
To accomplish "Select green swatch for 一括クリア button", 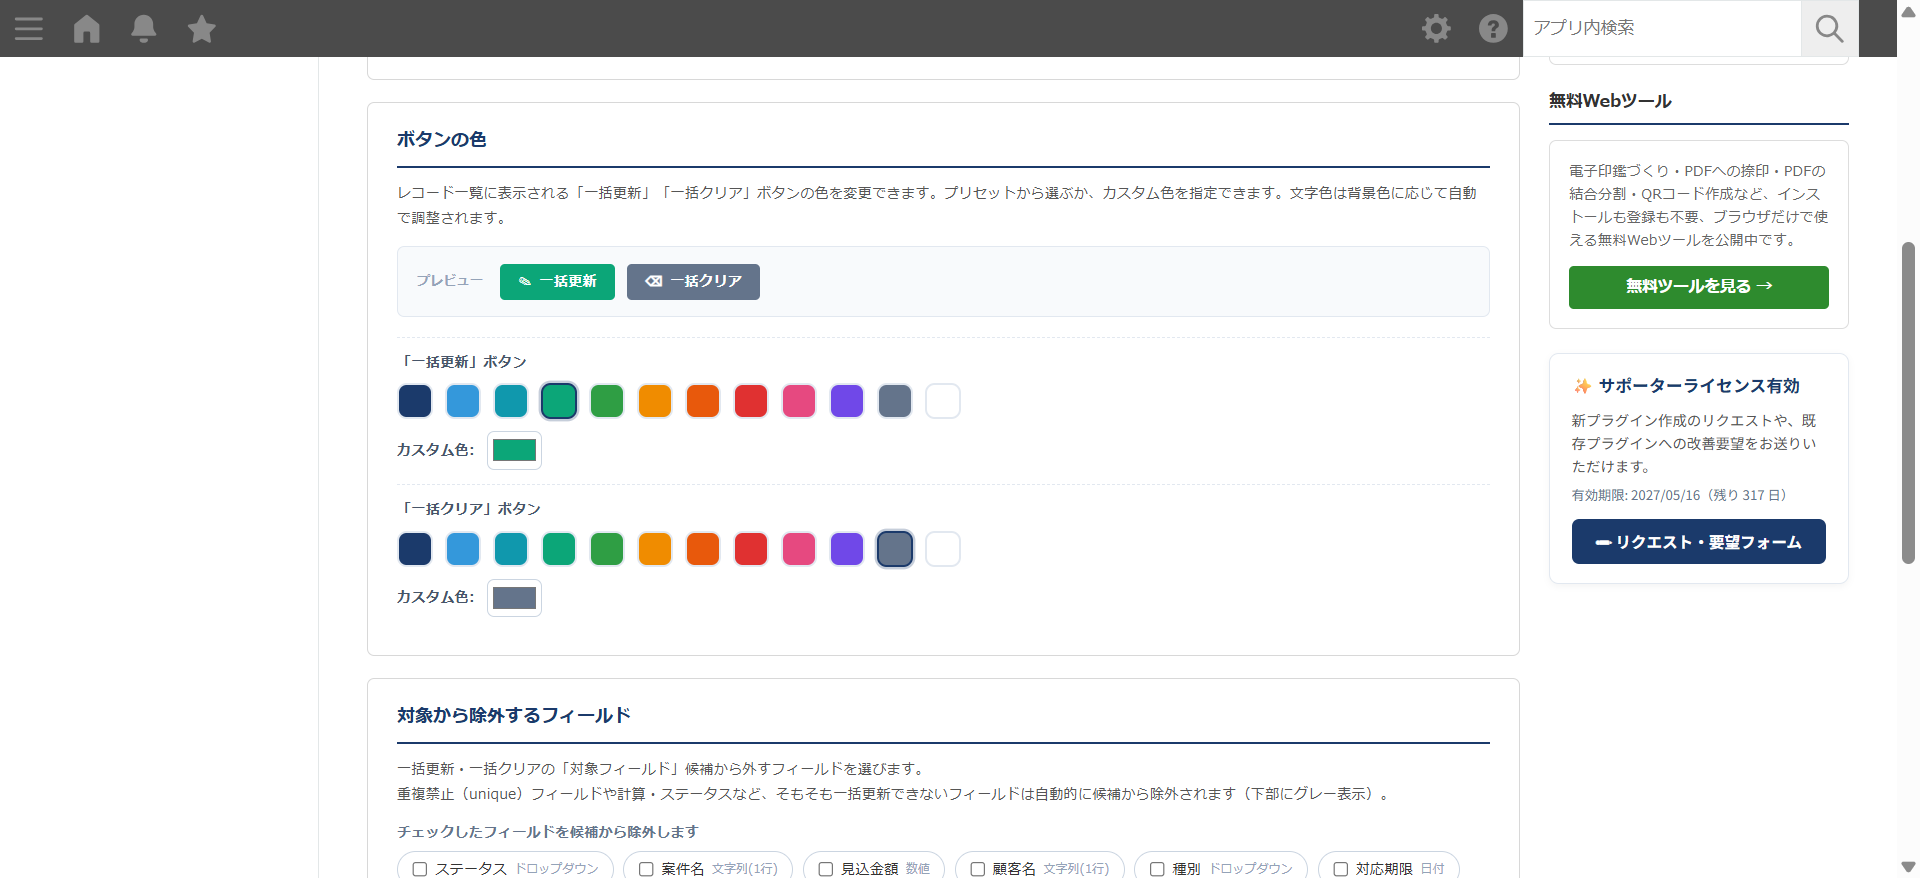I will point(607,549).
